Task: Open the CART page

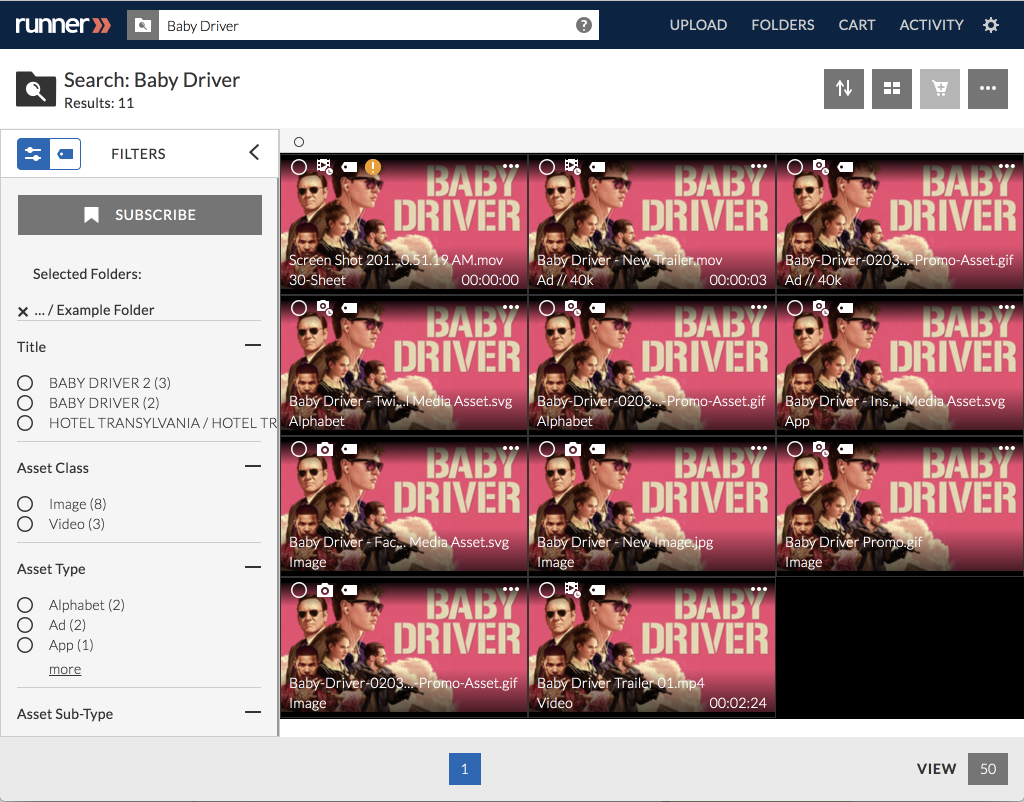Action: [x=856, y=25]
